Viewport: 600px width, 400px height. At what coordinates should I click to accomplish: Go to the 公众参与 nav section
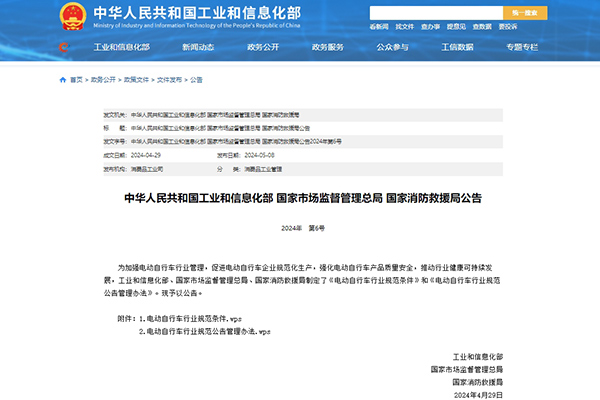click(392, 47)
